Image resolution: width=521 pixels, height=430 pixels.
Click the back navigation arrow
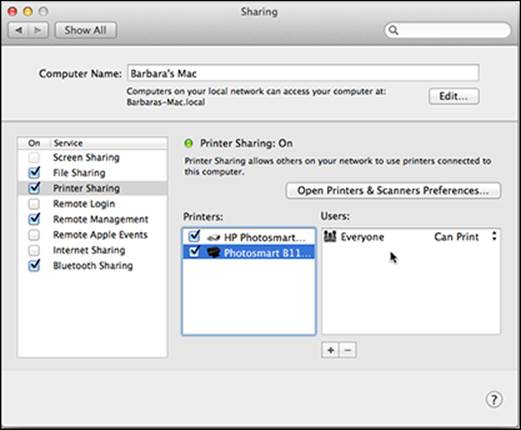click(19, 30)
